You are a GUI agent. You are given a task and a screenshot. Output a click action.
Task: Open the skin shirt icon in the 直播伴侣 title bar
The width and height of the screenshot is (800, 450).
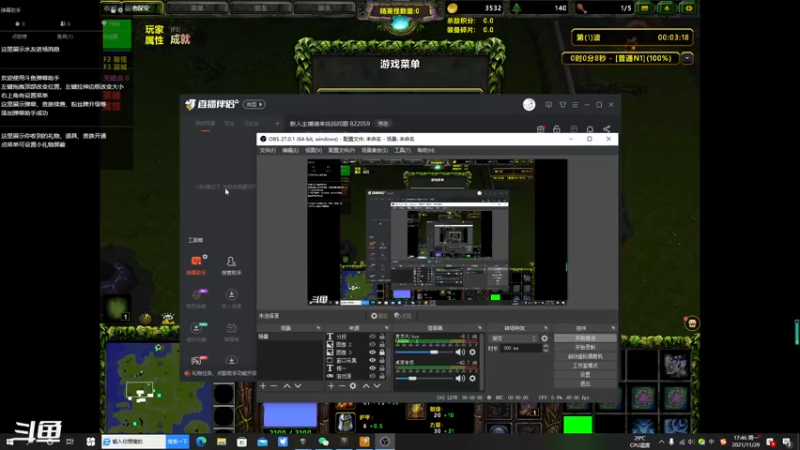(563, 105)
